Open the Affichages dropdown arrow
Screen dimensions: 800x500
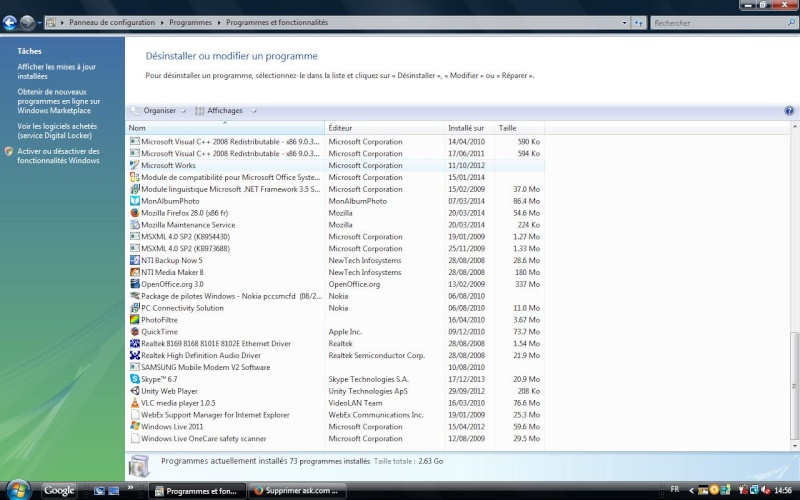[x=254, y=111]
